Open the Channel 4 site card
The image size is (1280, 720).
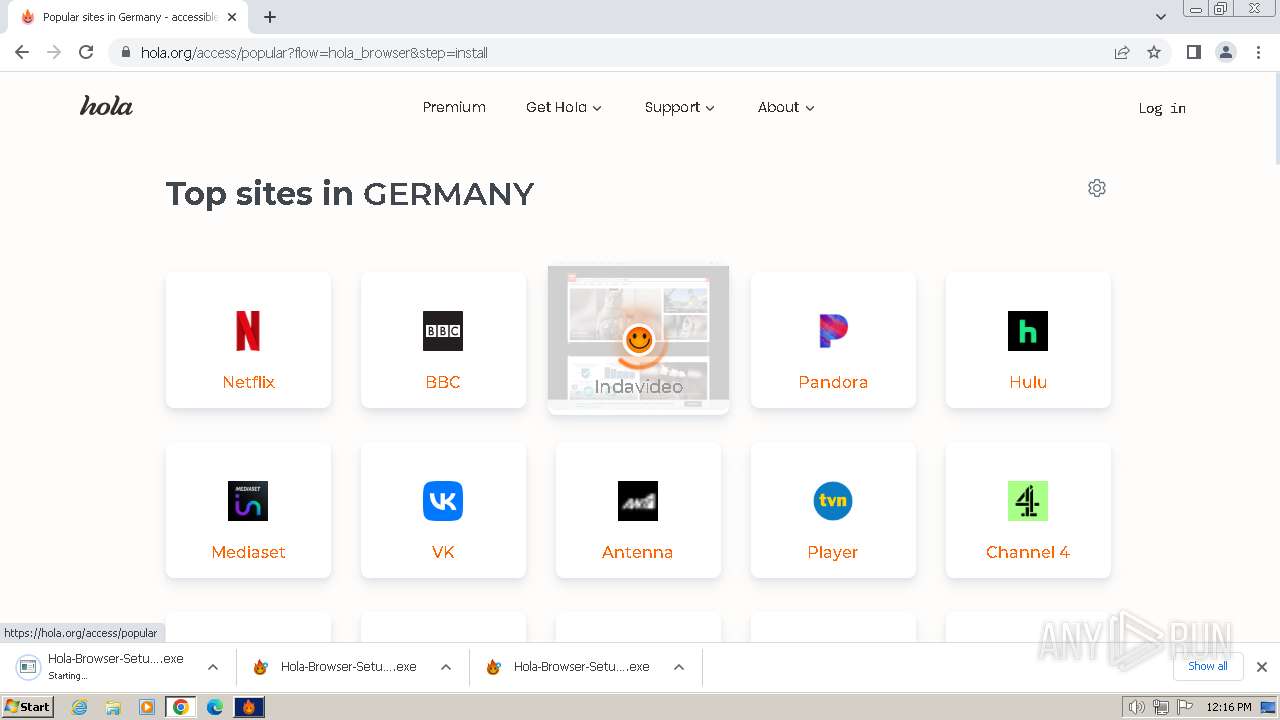[1028, 510]
